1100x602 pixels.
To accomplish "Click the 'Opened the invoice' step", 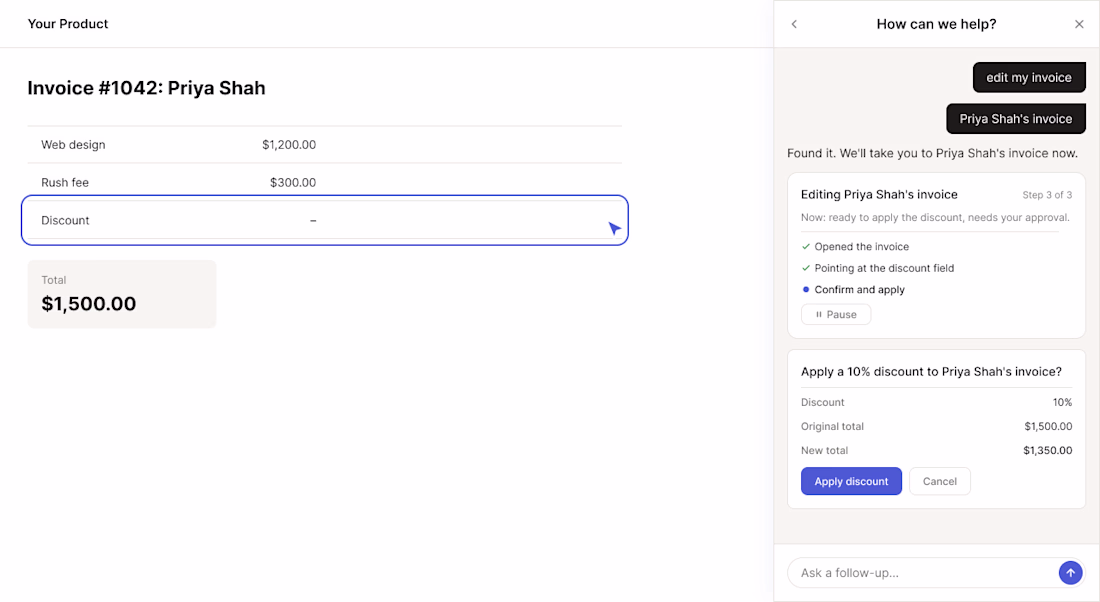I will click(861, 246).
